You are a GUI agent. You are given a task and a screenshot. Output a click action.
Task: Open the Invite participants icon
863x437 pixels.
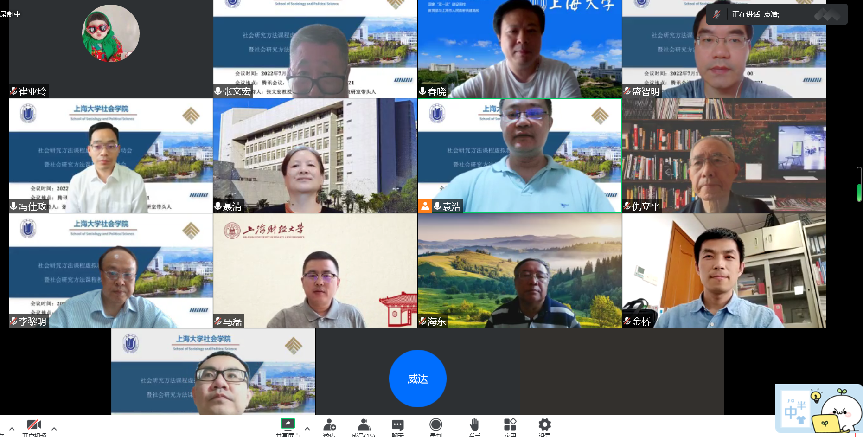329,426
